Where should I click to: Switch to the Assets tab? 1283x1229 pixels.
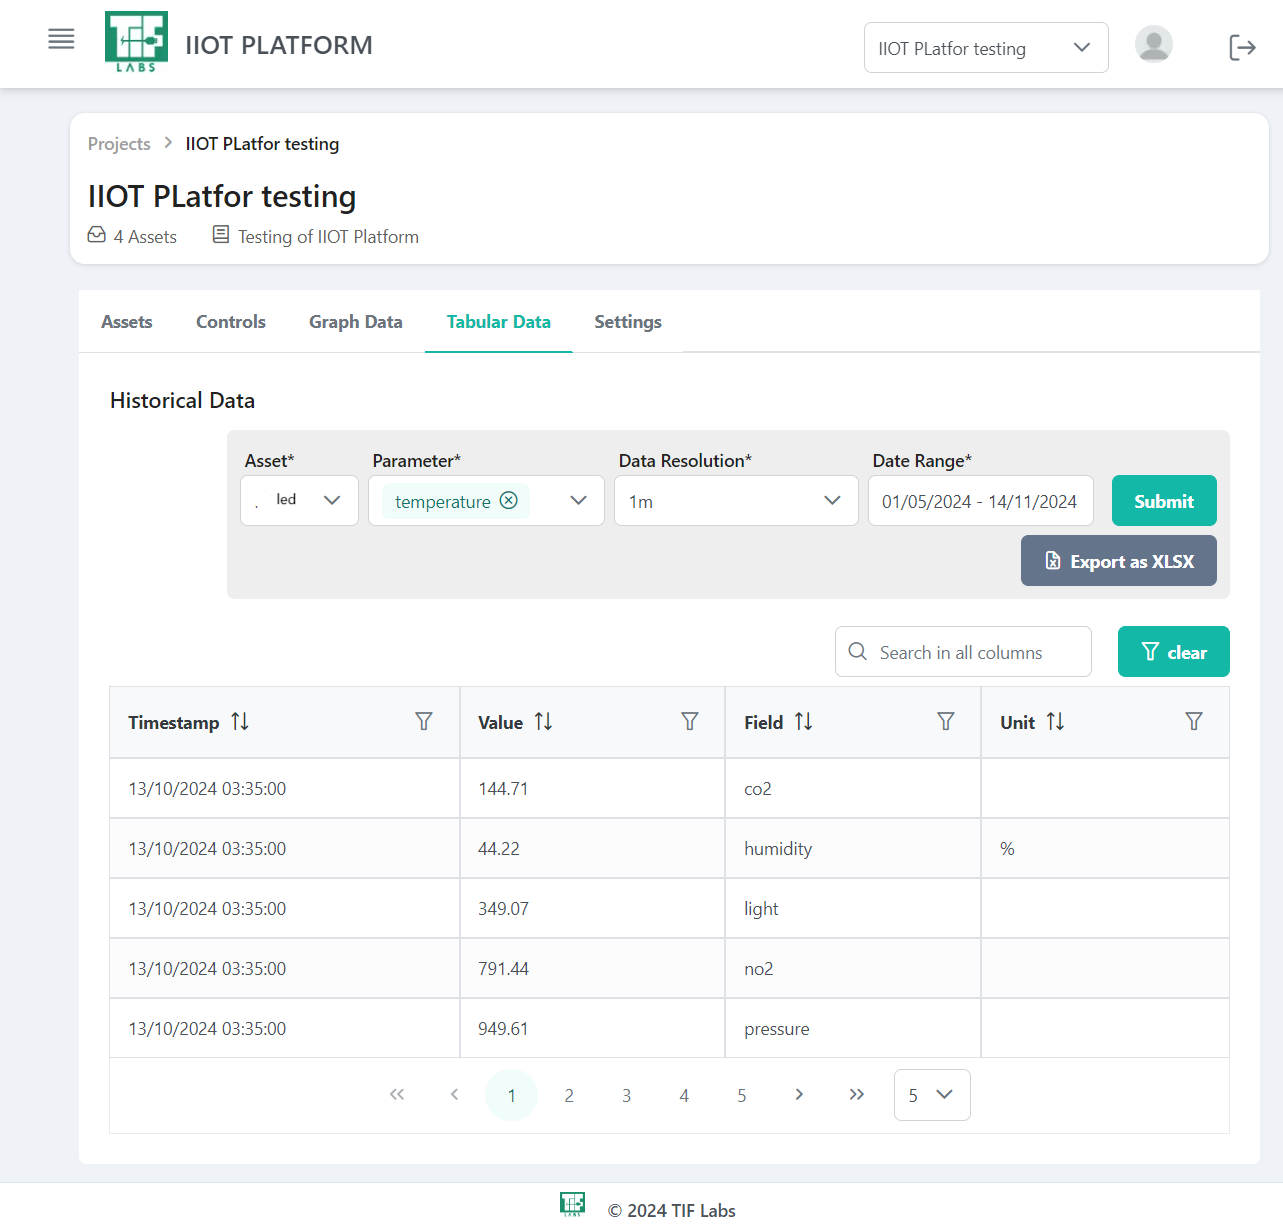(127, 321)
